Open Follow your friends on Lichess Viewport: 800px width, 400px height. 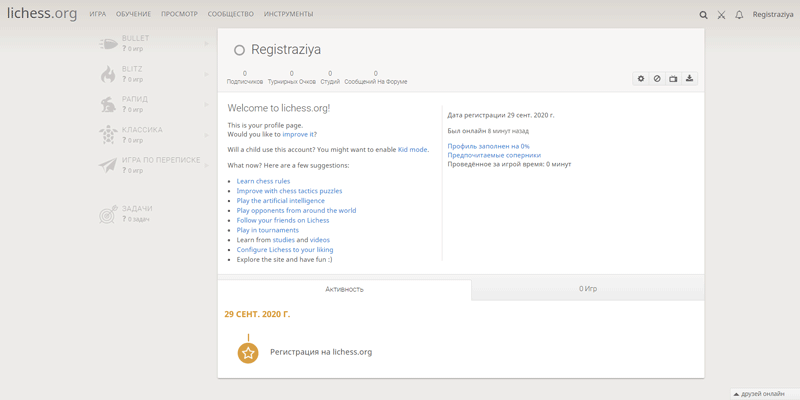(283, 220)
